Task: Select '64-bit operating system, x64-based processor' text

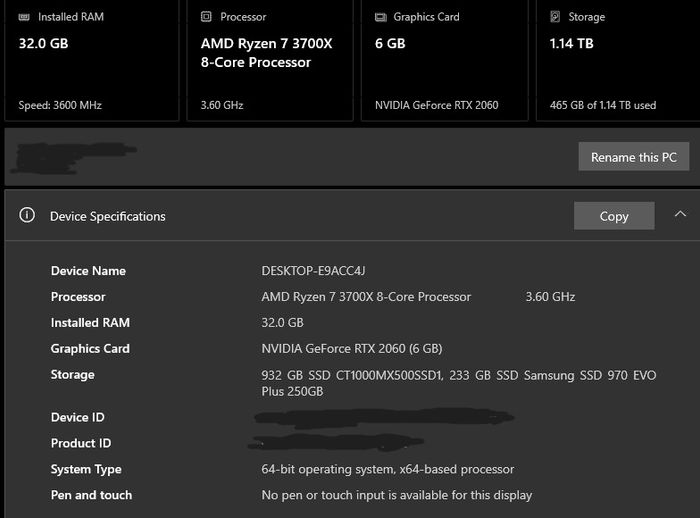Action: (x=388, y=469)
